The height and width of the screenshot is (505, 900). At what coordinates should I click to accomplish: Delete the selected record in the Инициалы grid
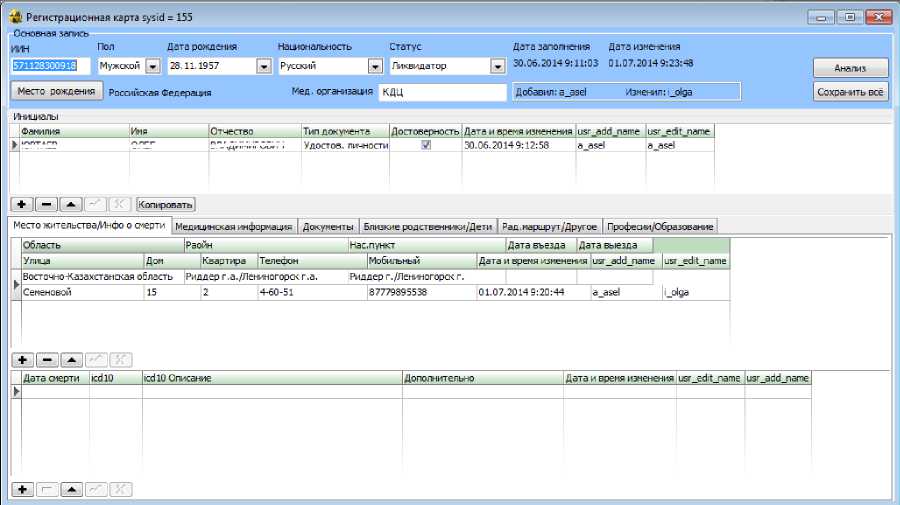[x=46, y=204]
